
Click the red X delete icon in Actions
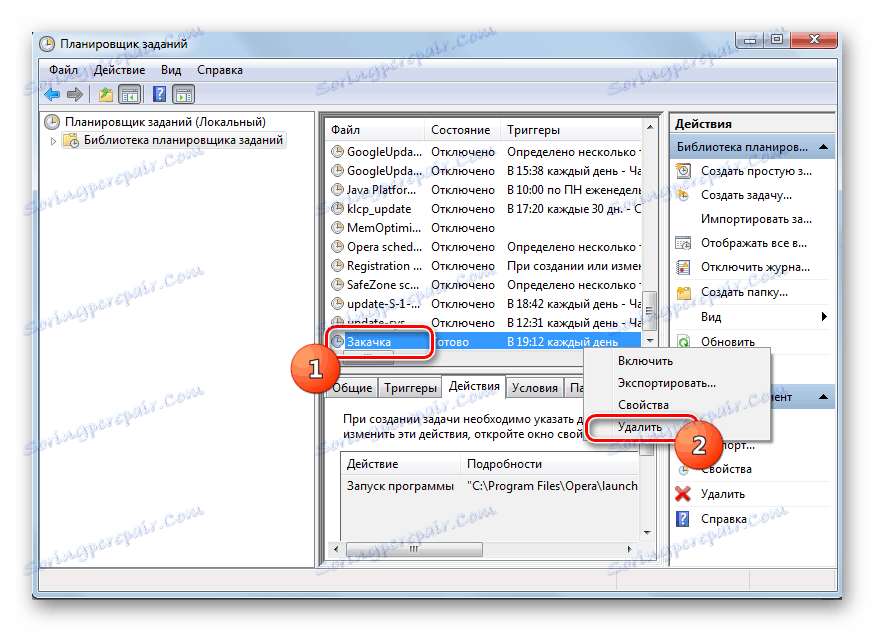(683, 494)
